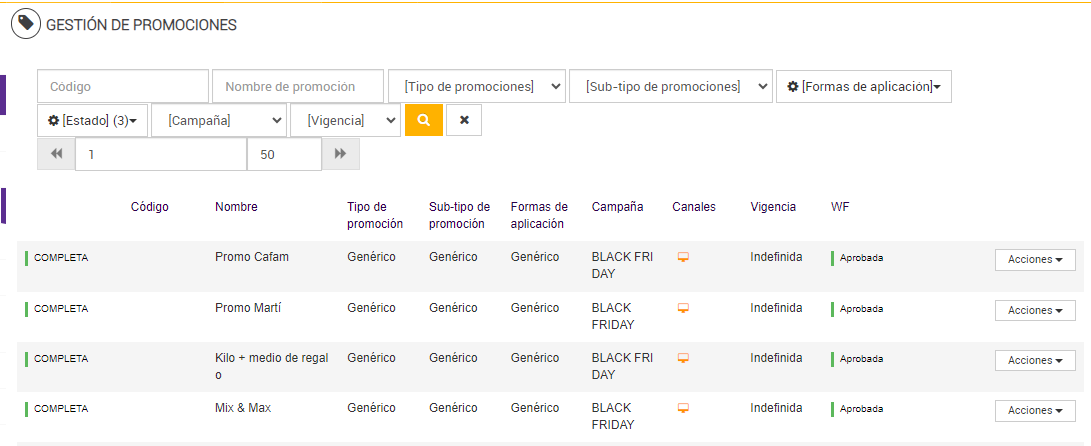Expand the Formas de aplicación filter

[864, 86]
